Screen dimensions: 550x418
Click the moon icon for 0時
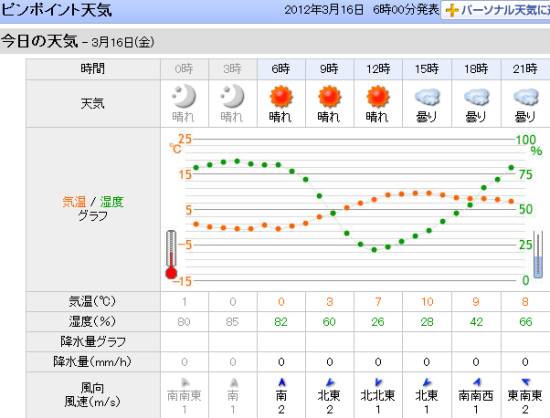[184, 96]
